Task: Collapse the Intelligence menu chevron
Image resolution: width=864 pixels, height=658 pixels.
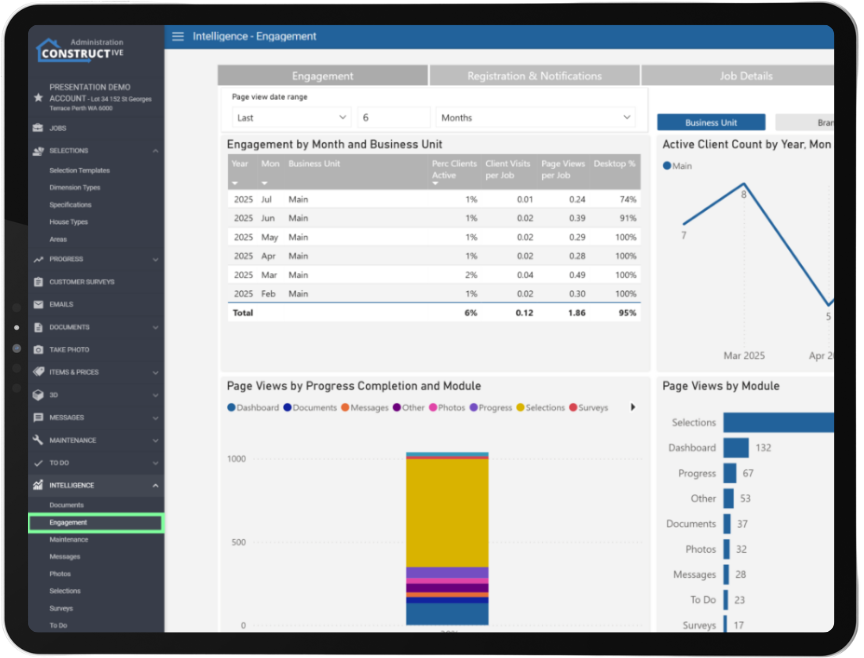Action: pos(155,486)
